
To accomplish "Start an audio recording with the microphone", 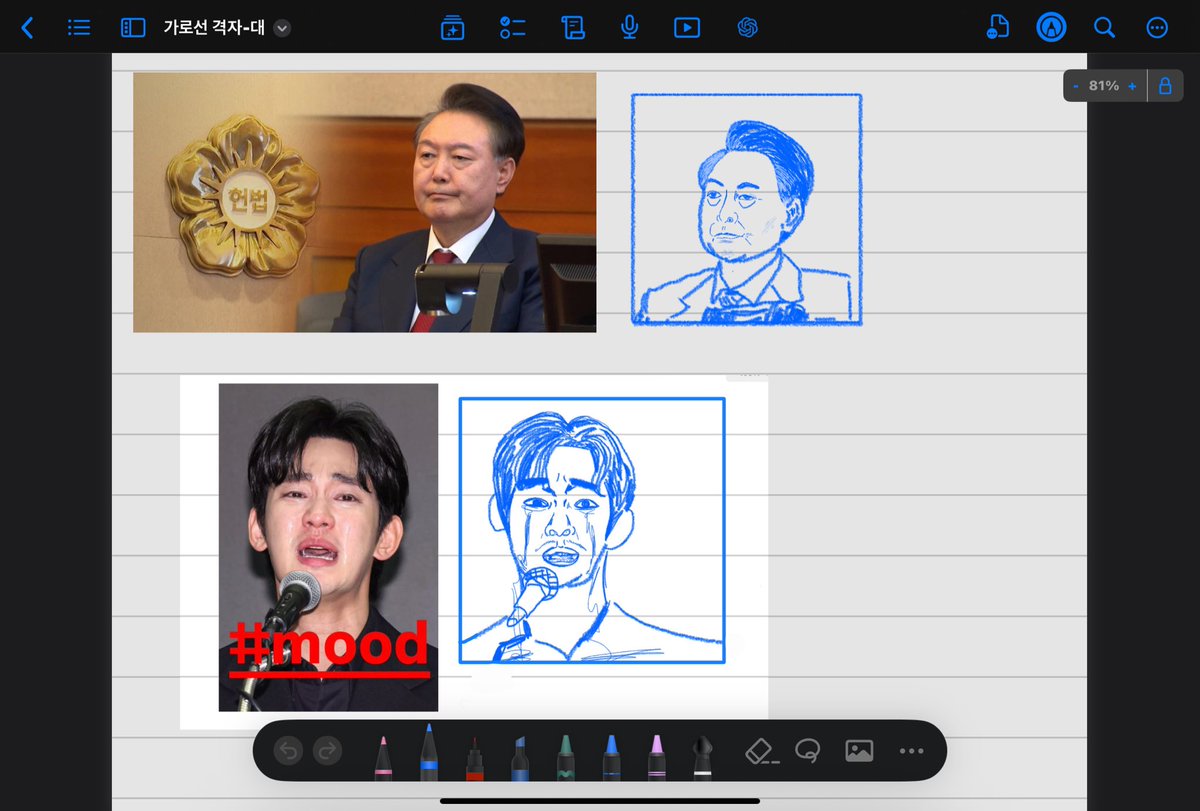I will (628, 28).
